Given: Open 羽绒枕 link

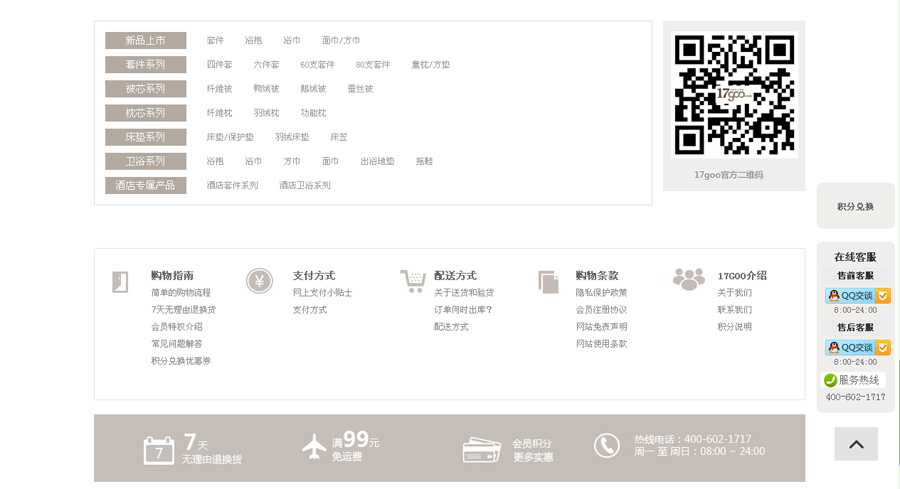Looking at the screenshot, I should click(266, 112).
